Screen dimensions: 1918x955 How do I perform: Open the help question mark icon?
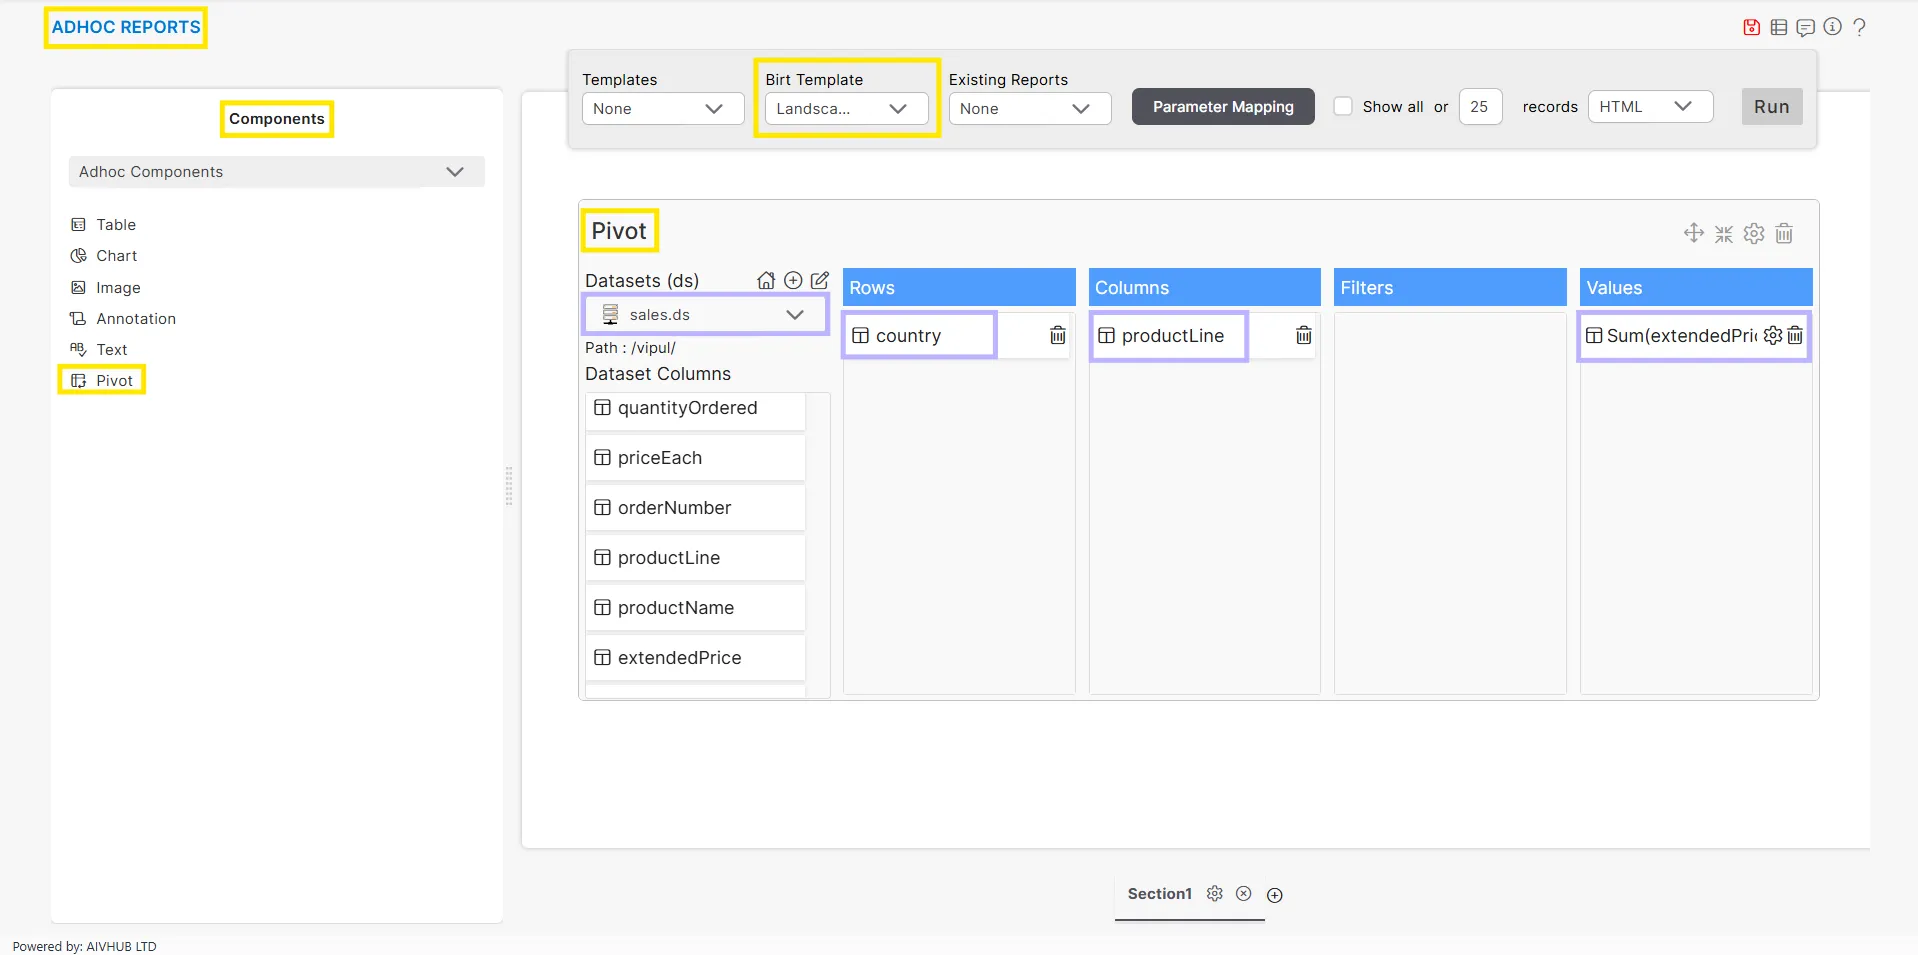click(x=1859, y=27)
